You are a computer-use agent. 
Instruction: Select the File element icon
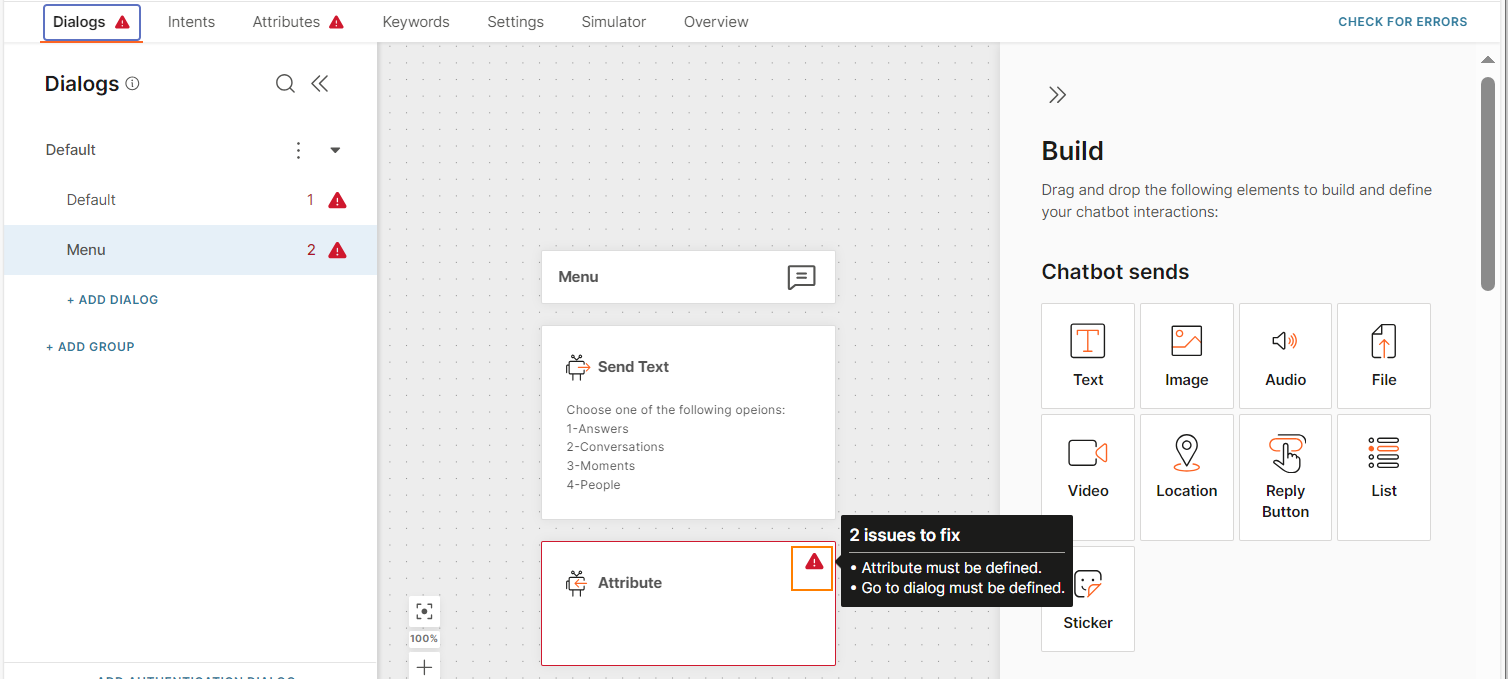click(x=1383, y=341)
